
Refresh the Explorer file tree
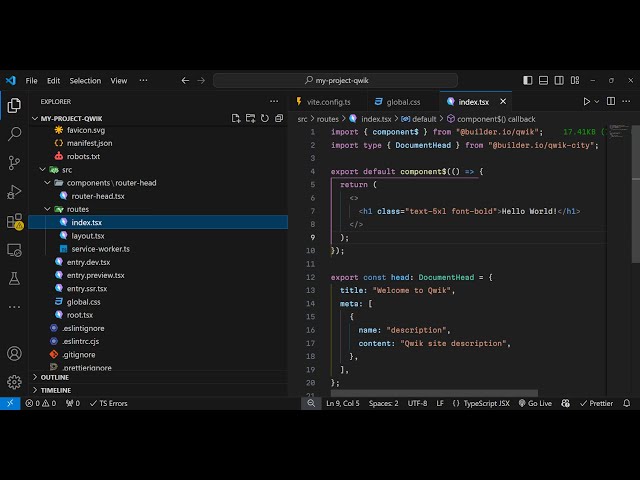[265, 118]
